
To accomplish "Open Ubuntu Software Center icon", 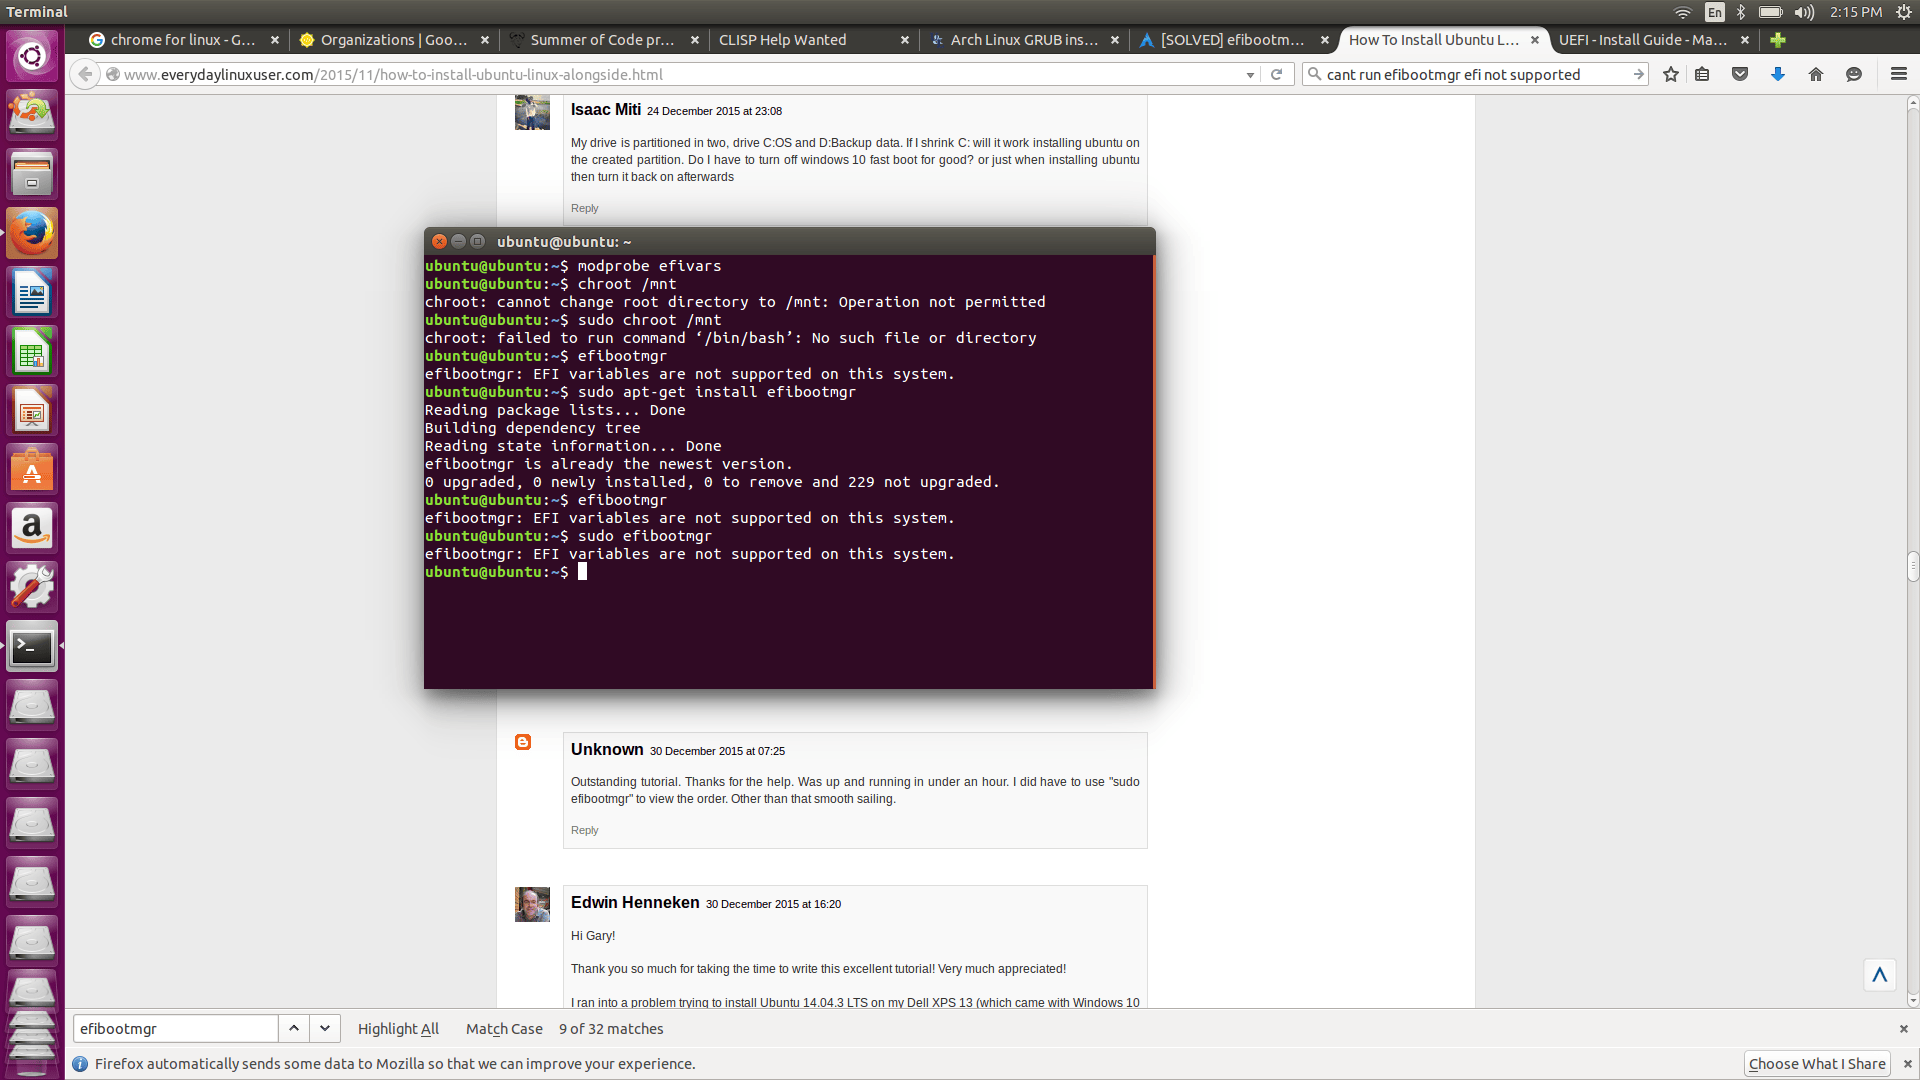I will pos(32,469).
